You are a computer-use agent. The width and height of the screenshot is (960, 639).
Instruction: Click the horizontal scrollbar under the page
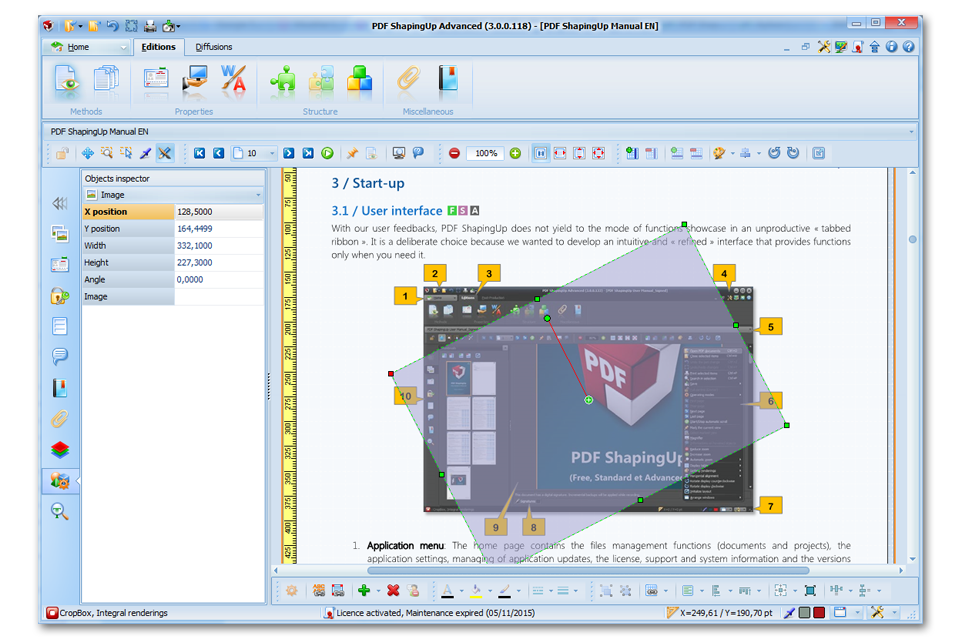click(588, 570)
